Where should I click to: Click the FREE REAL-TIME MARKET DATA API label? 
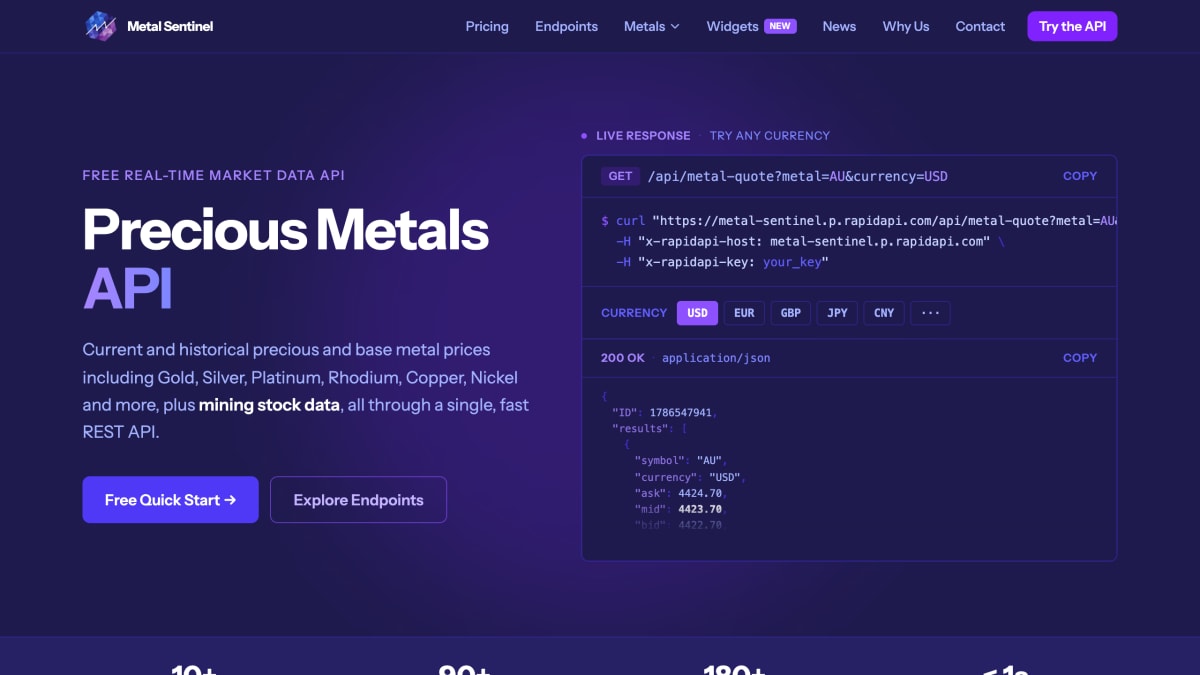213,175
